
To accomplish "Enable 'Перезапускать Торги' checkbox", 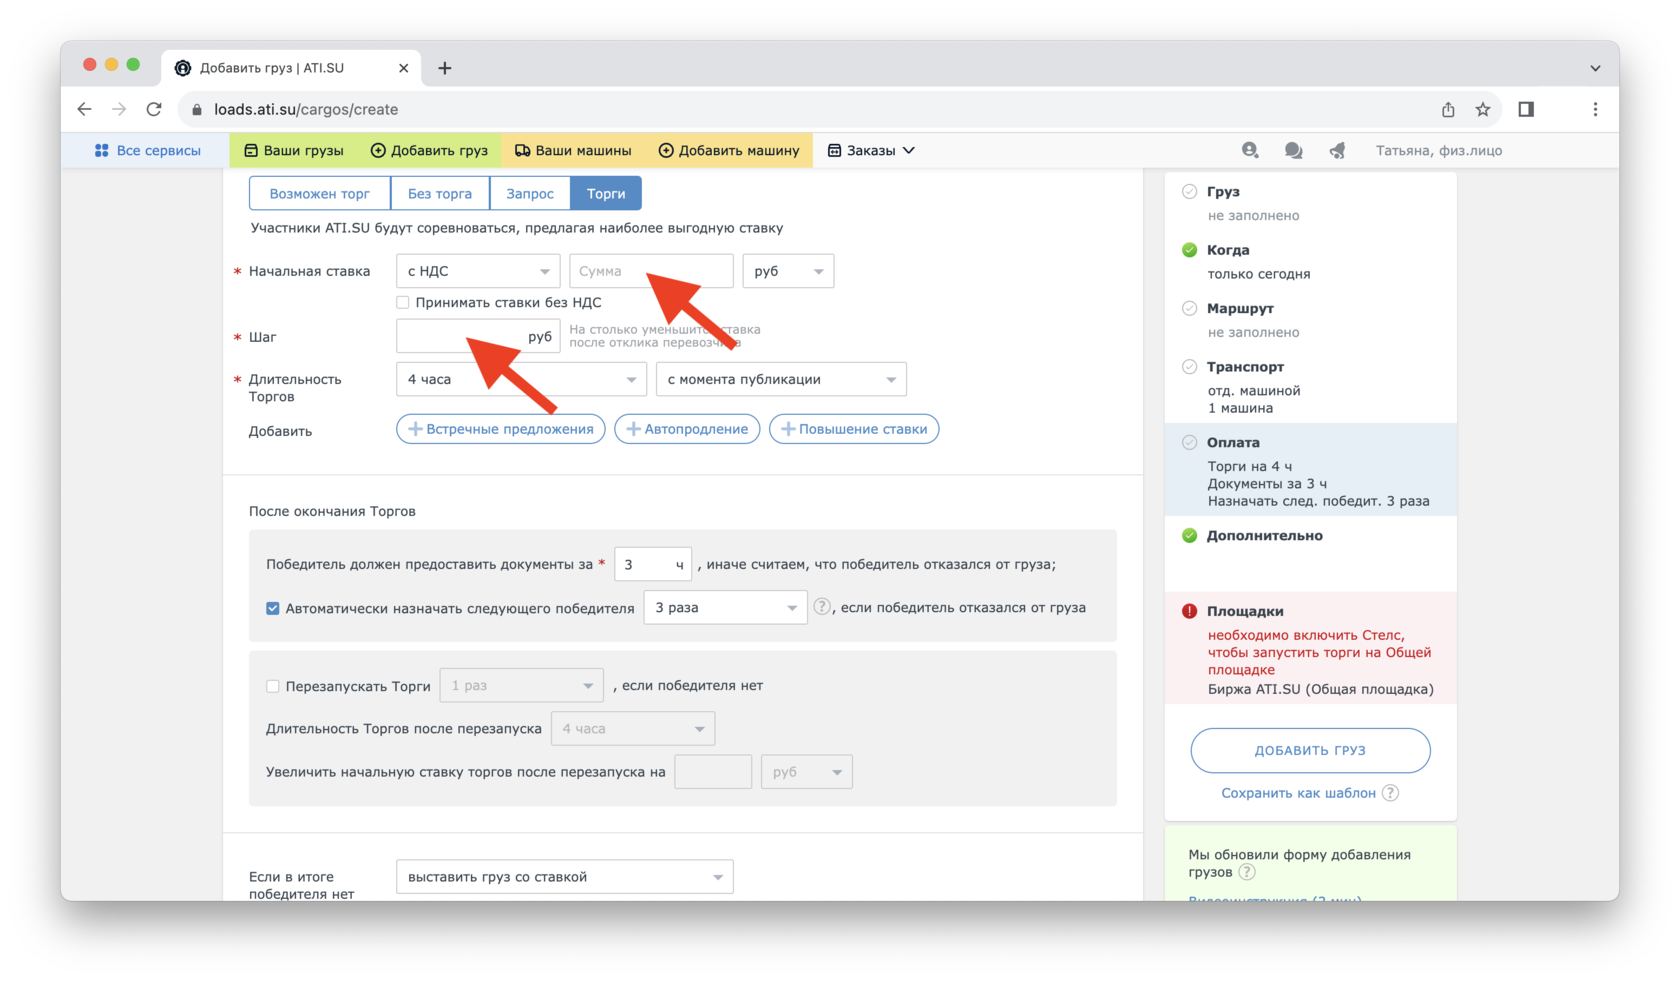I will point(273,686).
